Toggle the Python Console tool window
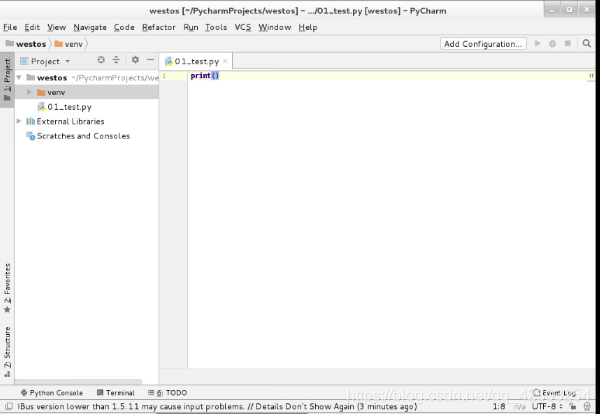The height and width of the screenshot is (414, 600). (x=51, y=393)
